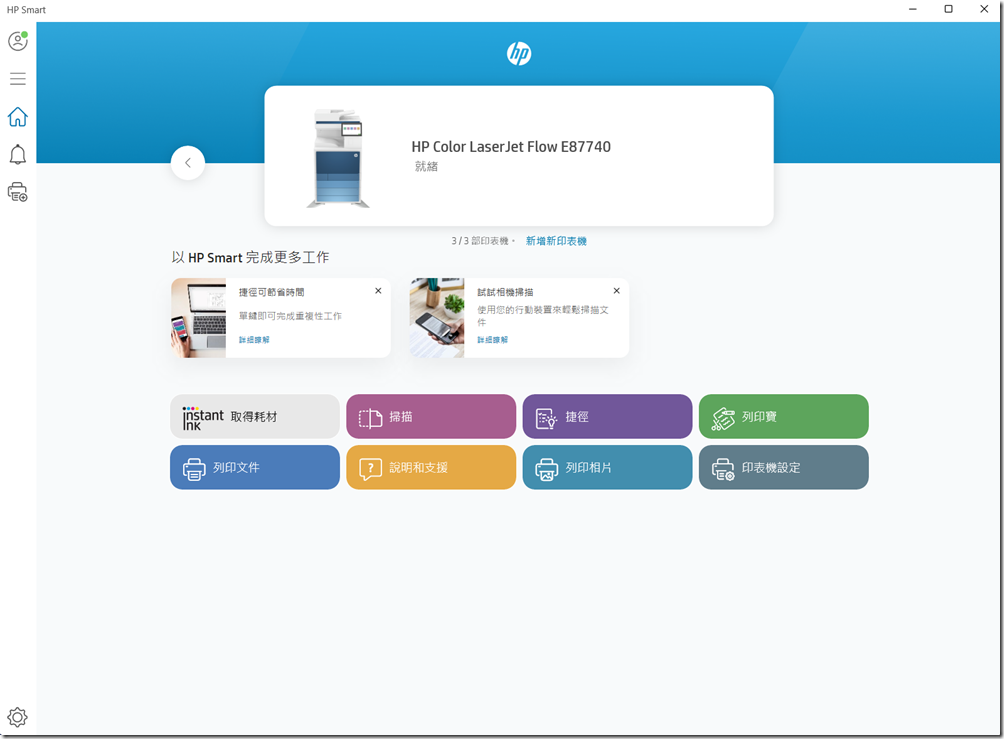The image size is (1004, 739).
Task: Open the 說明和支援 tile
Action: (x=431, y=467)
